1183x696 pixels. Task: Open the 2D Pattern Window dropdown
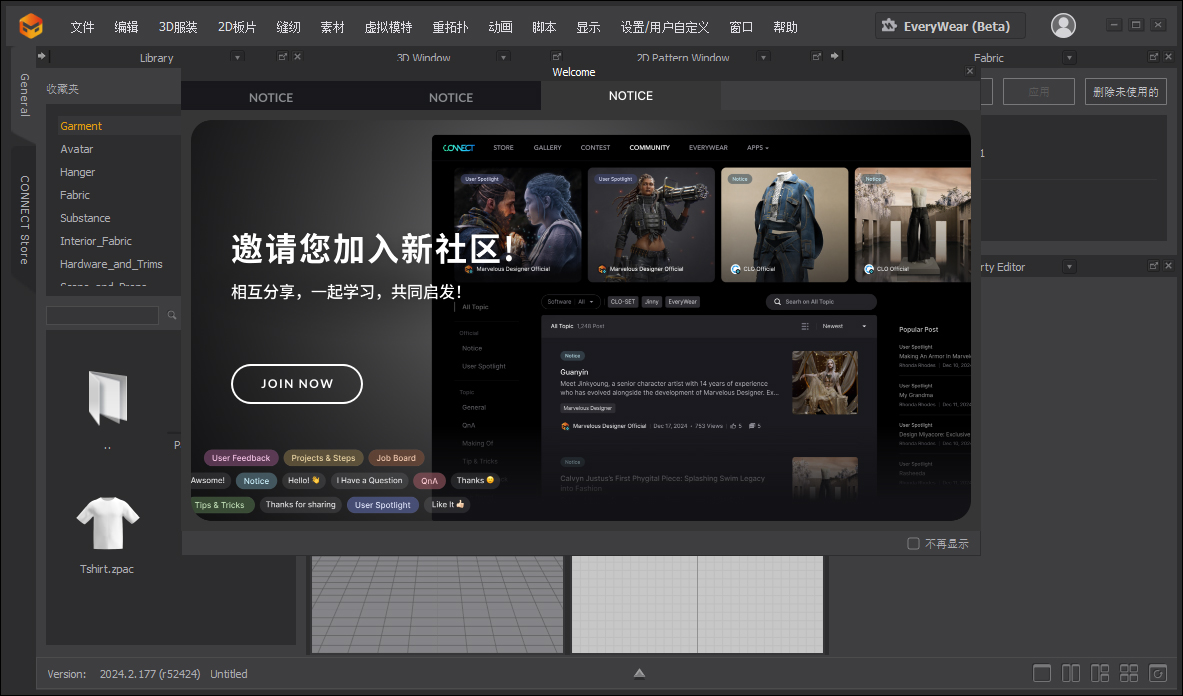pos(763,57)
